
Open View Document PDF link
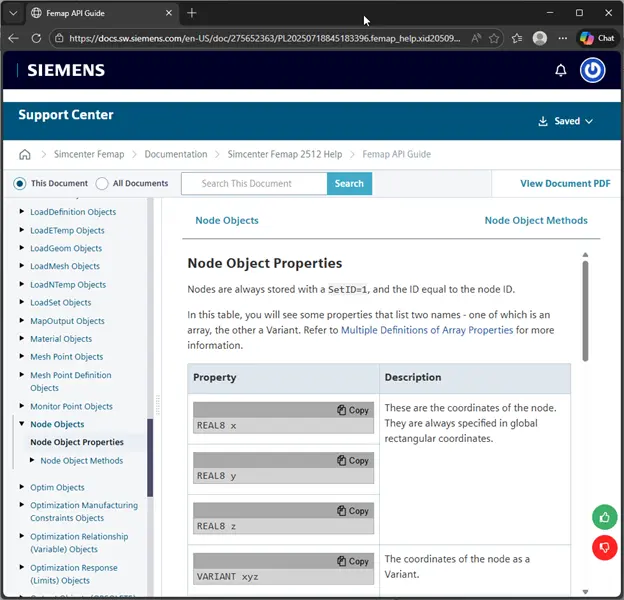[x=565, y=183]
